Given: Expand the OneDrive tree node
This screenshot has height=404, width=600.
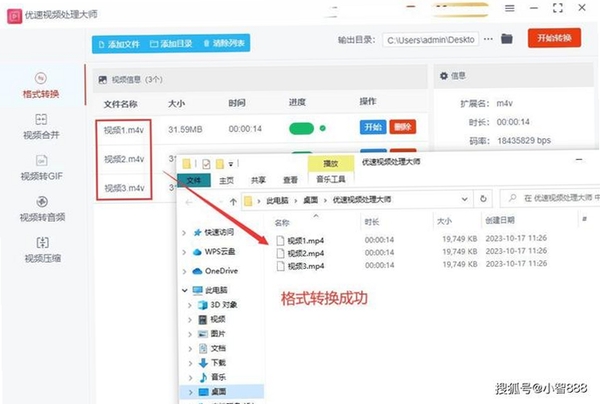Looking at the screenshot, I should 184,272.
